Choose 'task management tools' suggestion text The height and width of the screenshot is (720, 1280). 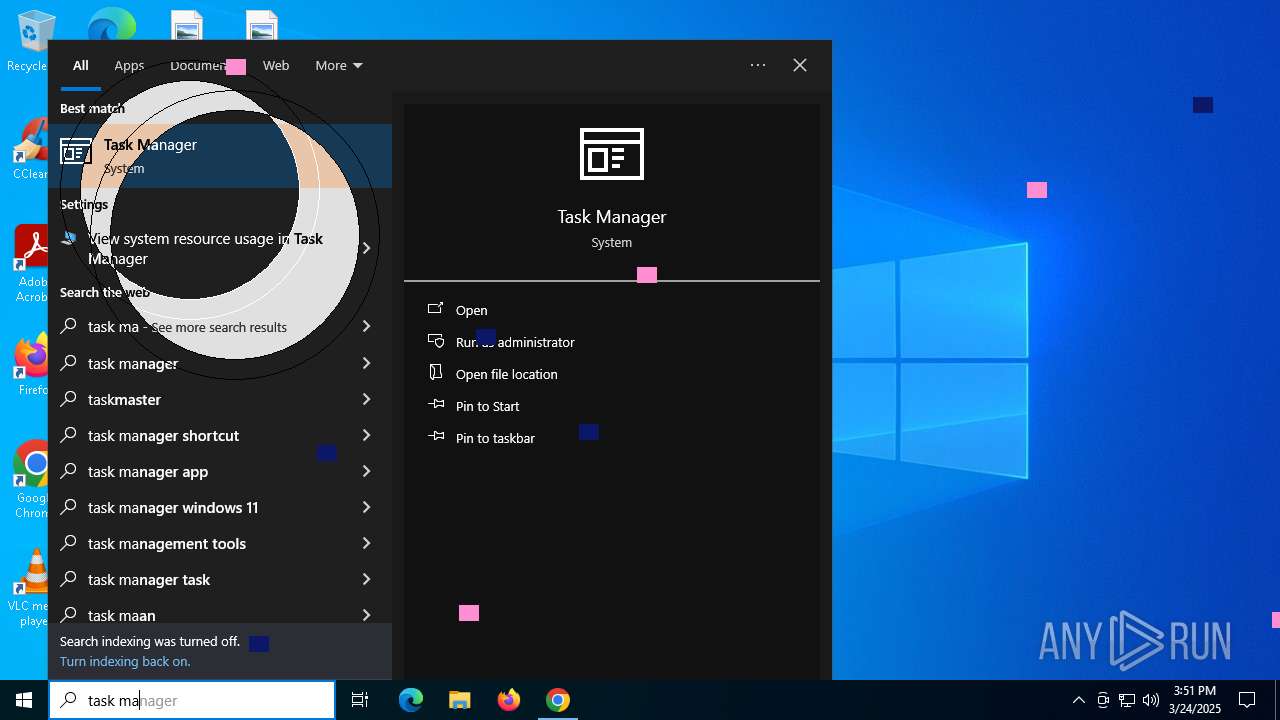[x=167, y=543]
